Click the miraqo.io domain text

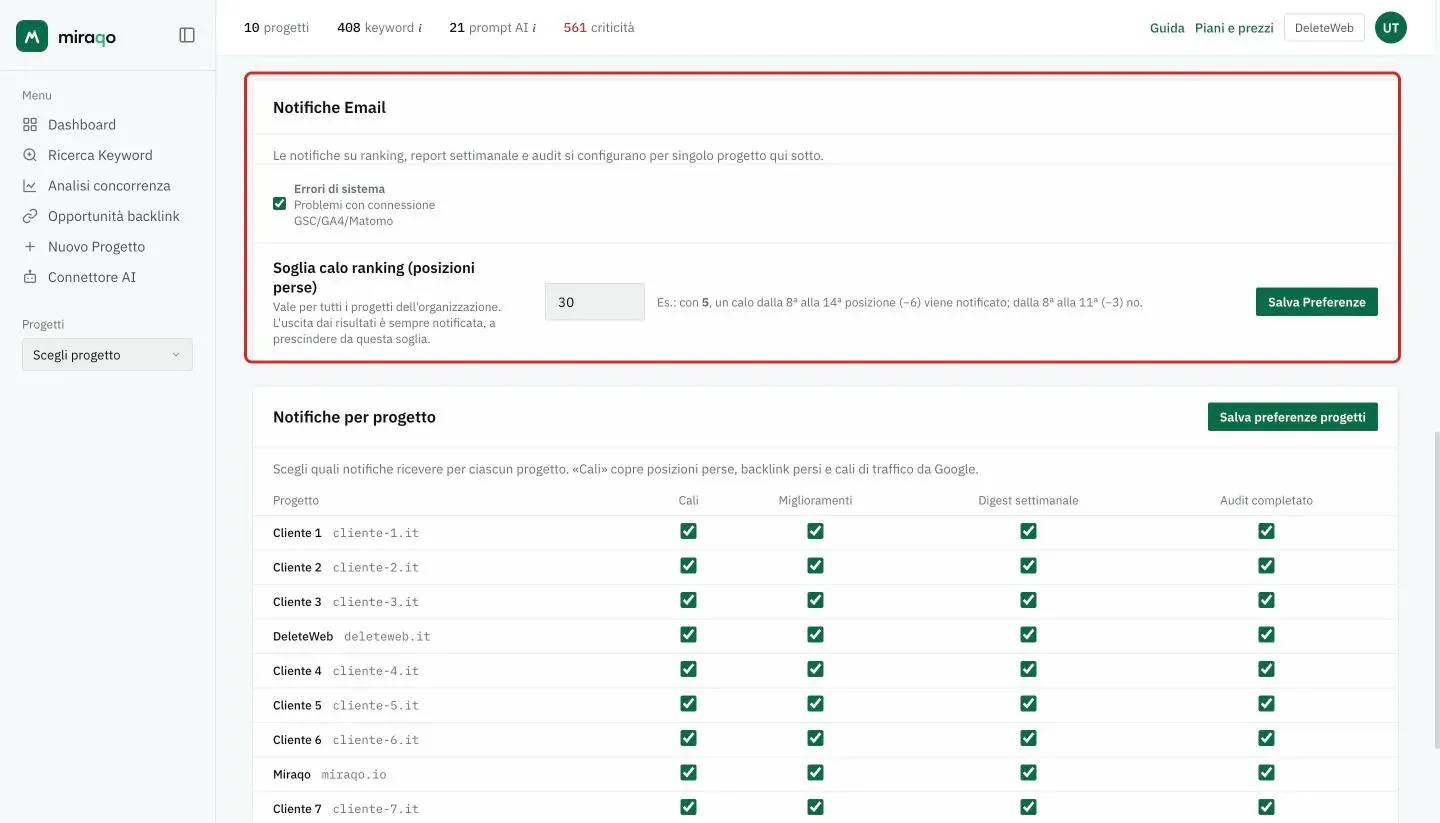[x=354, y=775]
